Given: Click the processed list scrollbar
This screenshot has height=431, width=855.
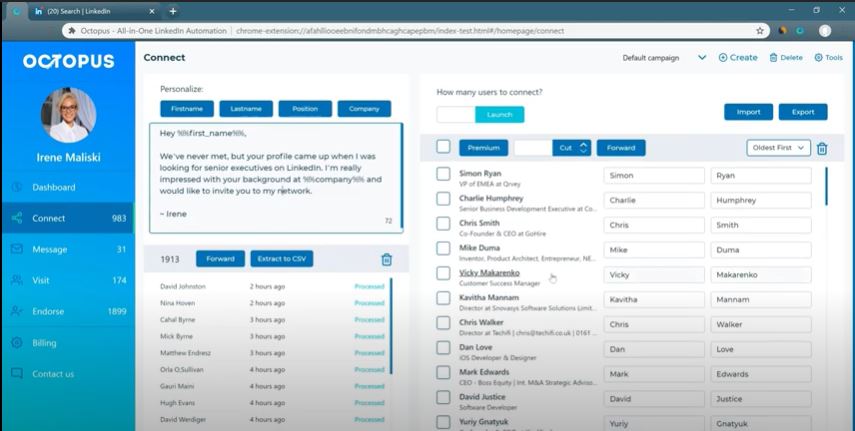Looking at the screenshot, I should click(x=391, y=326).
